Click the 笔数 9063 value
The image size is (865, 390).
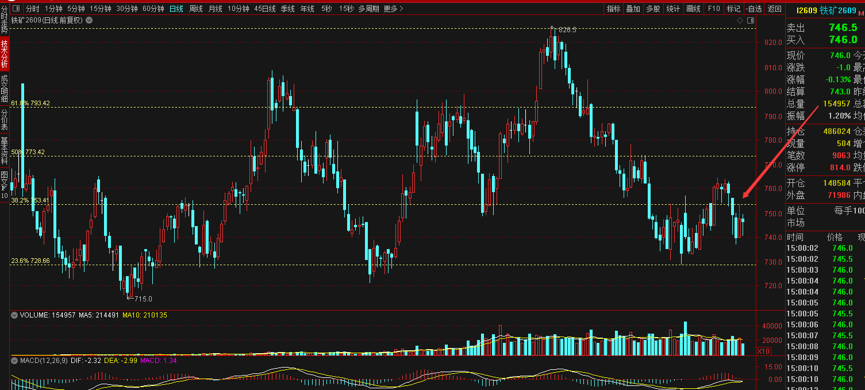(x=841, y=156)
